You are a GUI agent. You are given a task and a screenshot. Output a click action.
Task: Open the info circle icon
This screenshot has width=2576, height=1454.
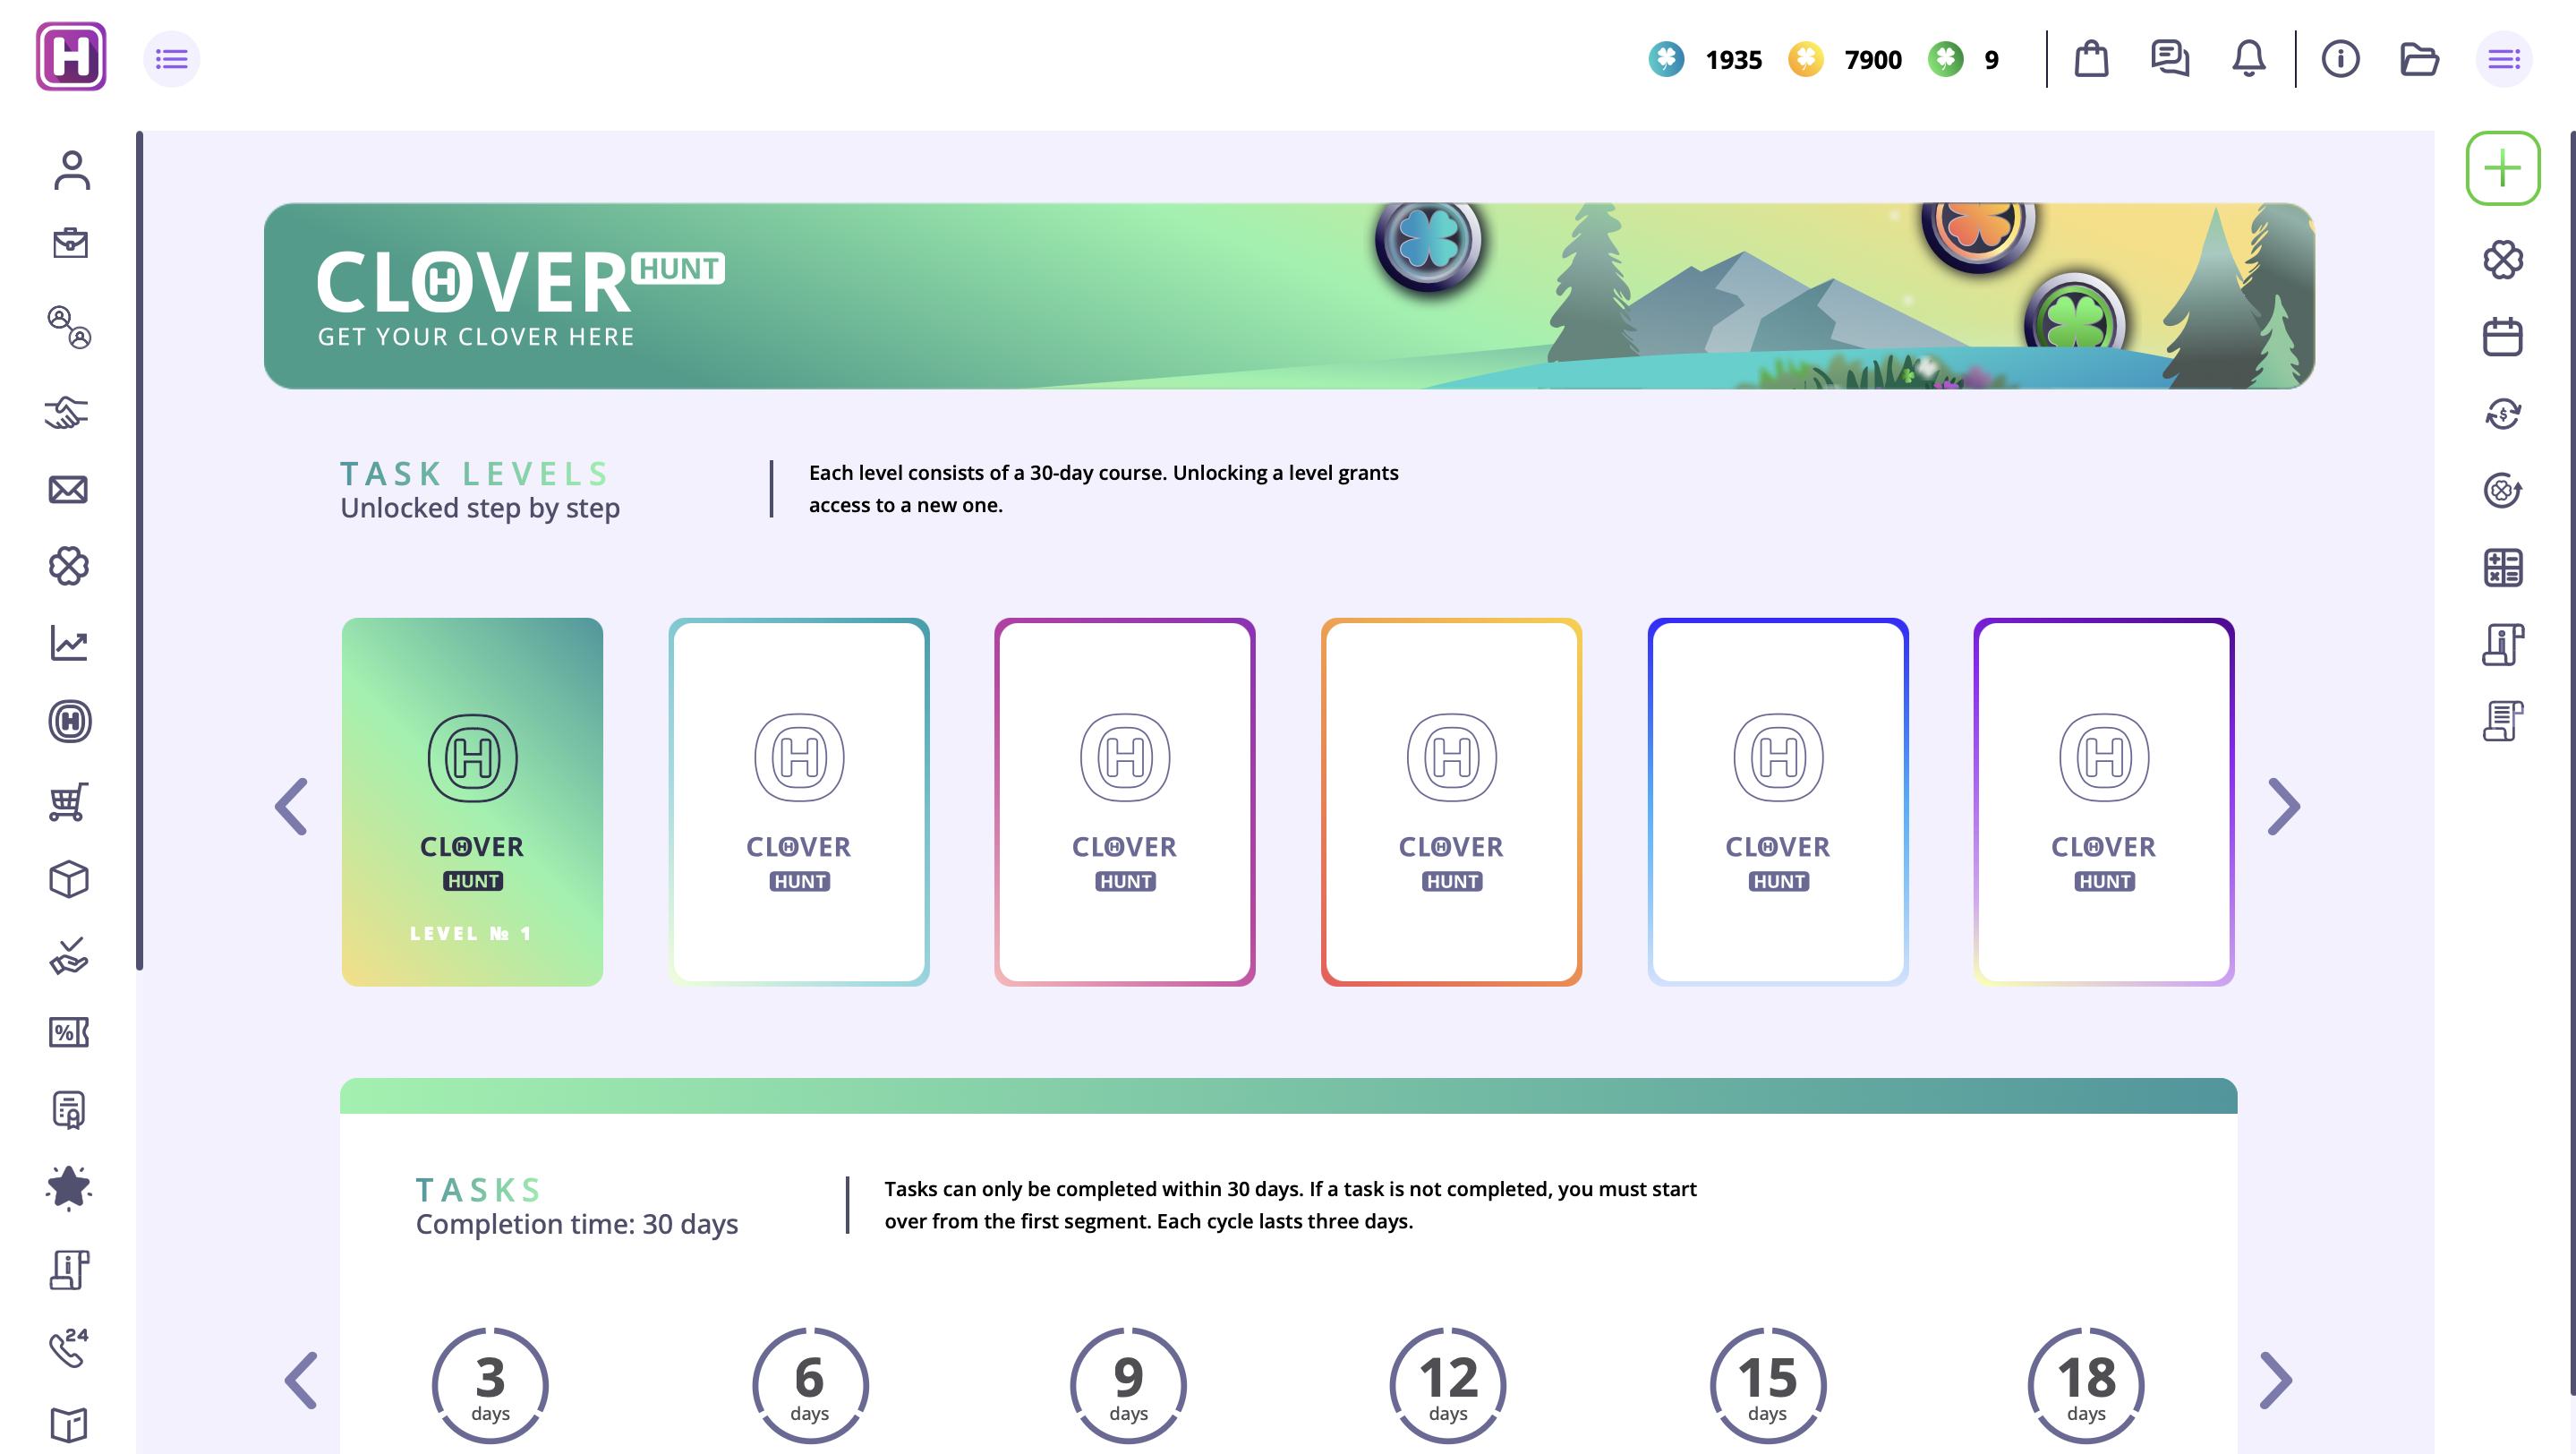2340,59
